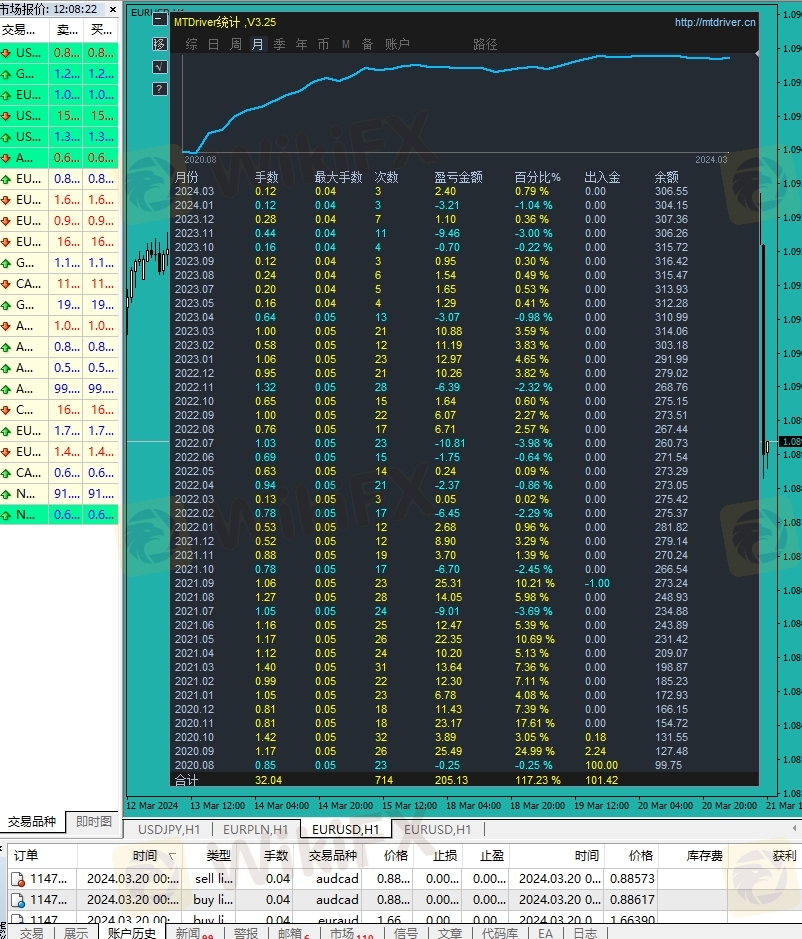Switch to the 交易品种 symbols tab
Image resolution: width=802 pixels, height=939 pixels.
32,822
